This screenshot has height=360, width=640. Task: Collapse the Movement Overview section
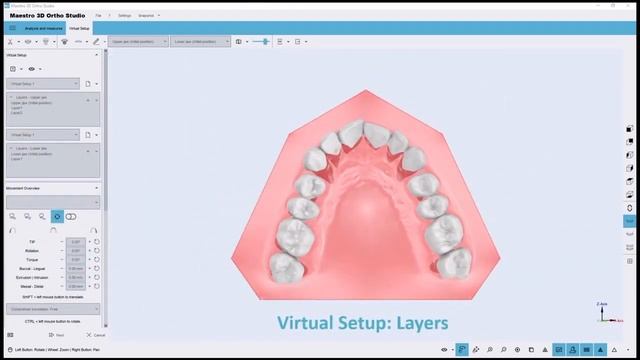pyautogui.click(x=97, y=188)
